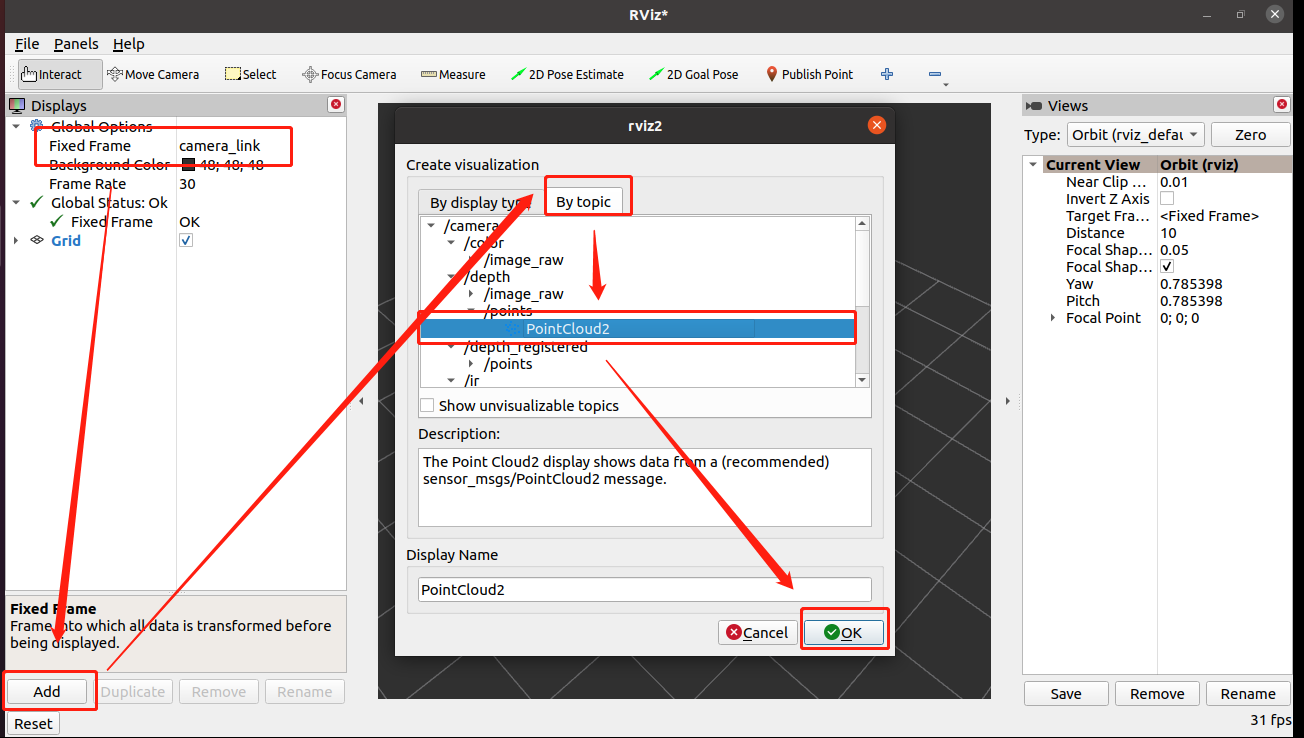Select /depth_registered in topic tree
Image resolution: width=1304 pixels, height=738 pixels.
(526, 347)
